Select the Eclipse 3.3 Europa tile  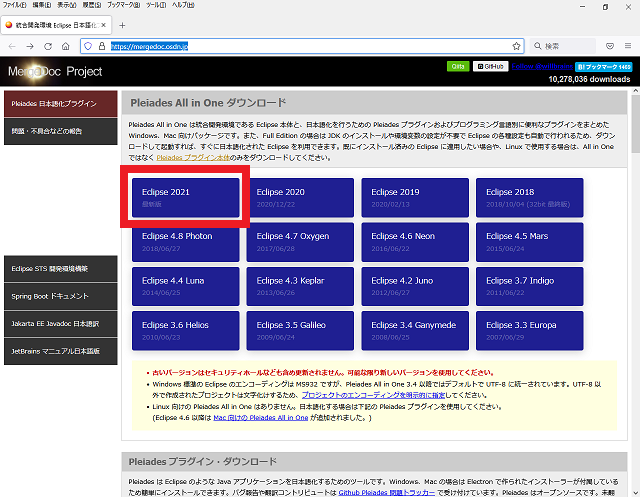tap(529, 331)
